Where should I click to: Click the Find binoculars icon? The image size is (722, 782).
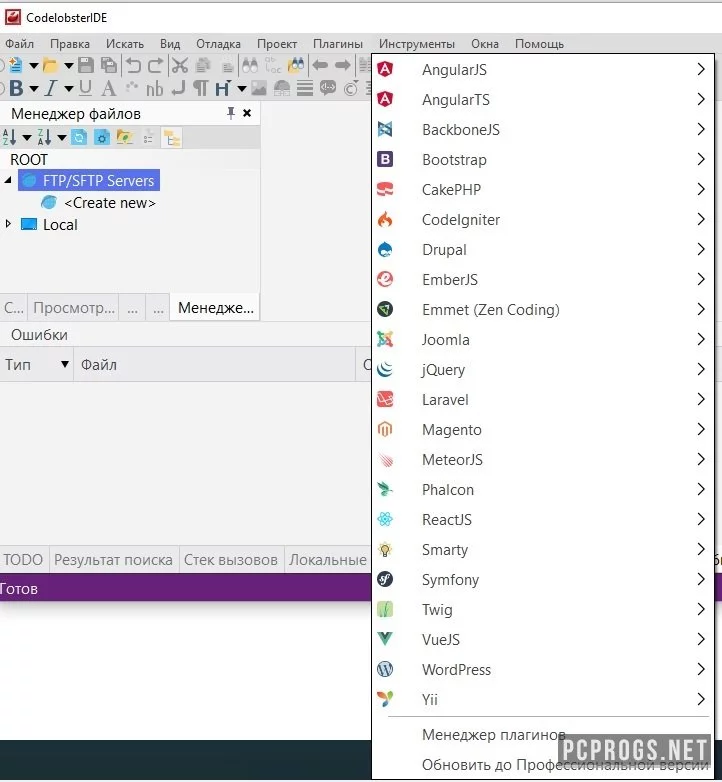click(250, 65)
